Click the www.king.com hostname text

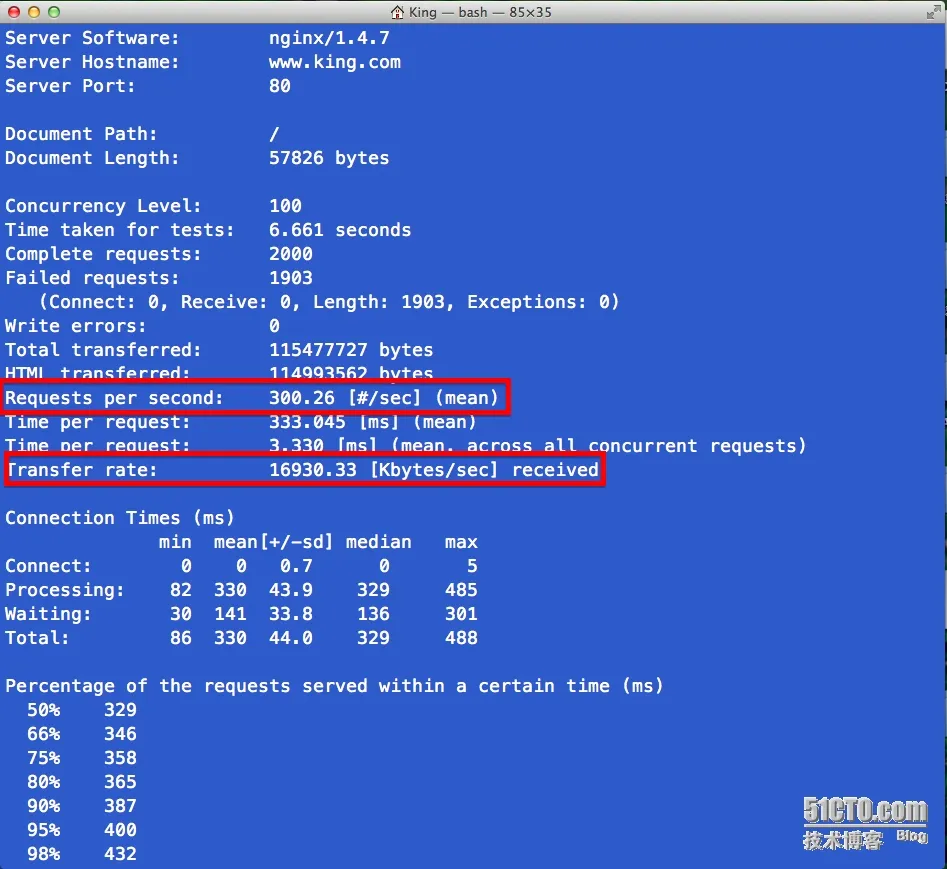point(335,62)
